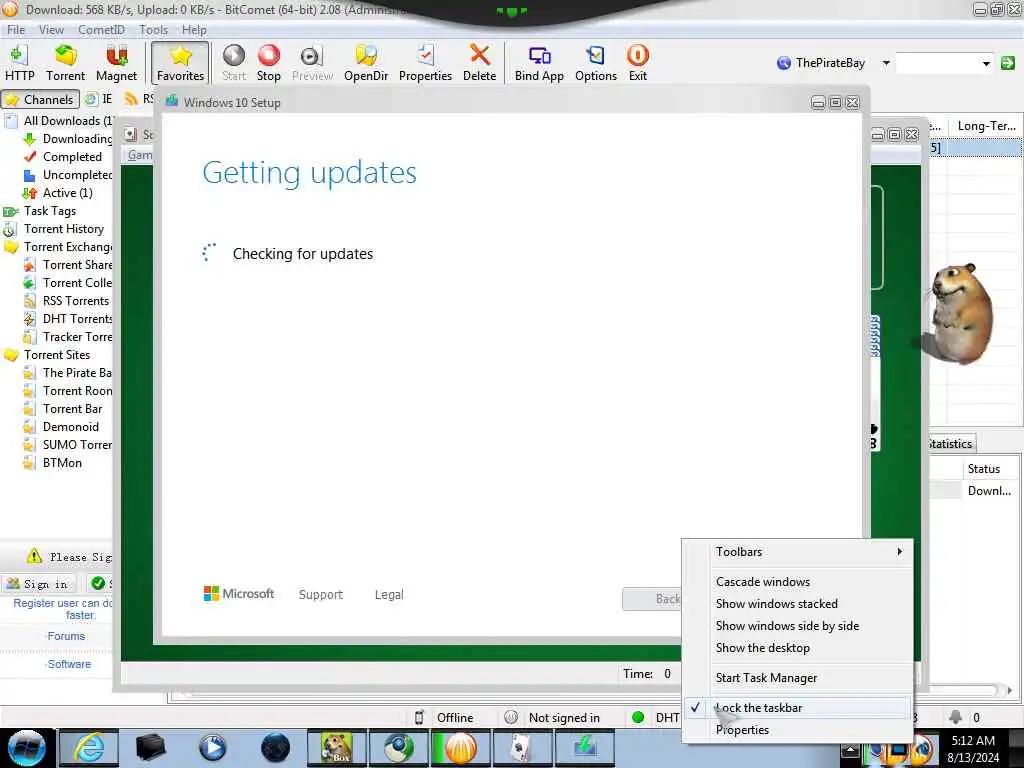Switch to the IE tab
Viewport: 1024px width, 768px height.
(99, 99)
